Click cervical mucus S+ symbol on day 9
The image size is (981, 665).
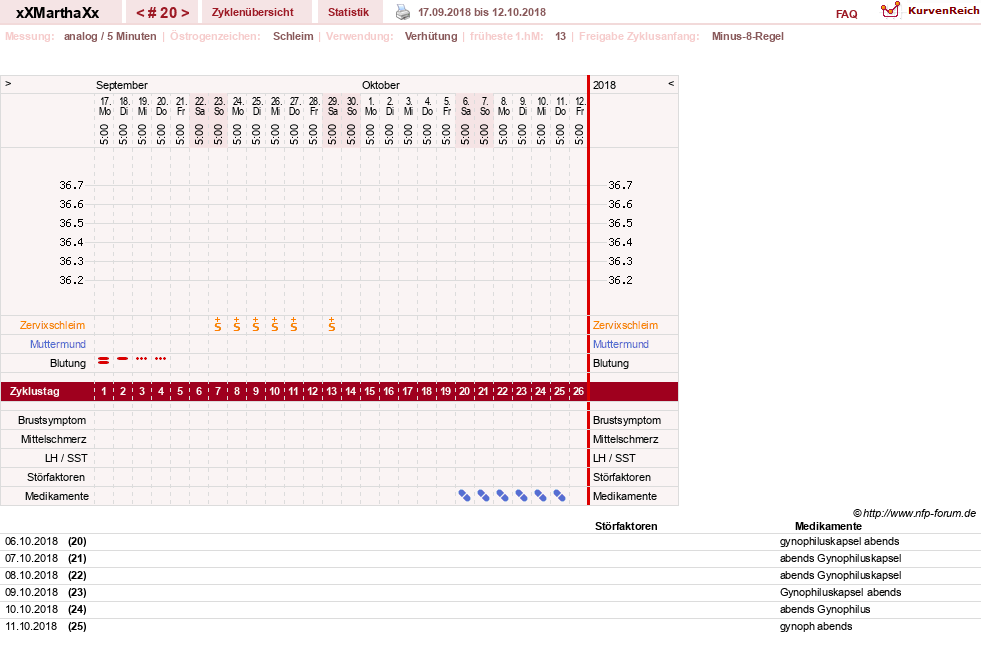(x=256, y=324)
